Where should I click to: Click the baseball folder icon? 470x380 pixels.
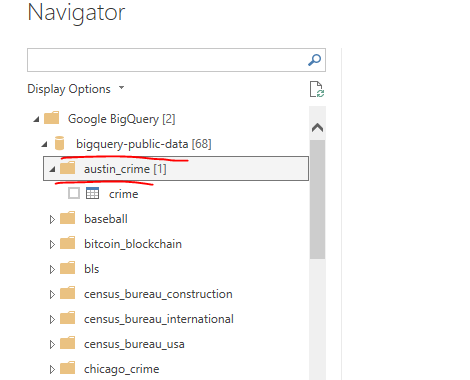(x=68, y=218)
